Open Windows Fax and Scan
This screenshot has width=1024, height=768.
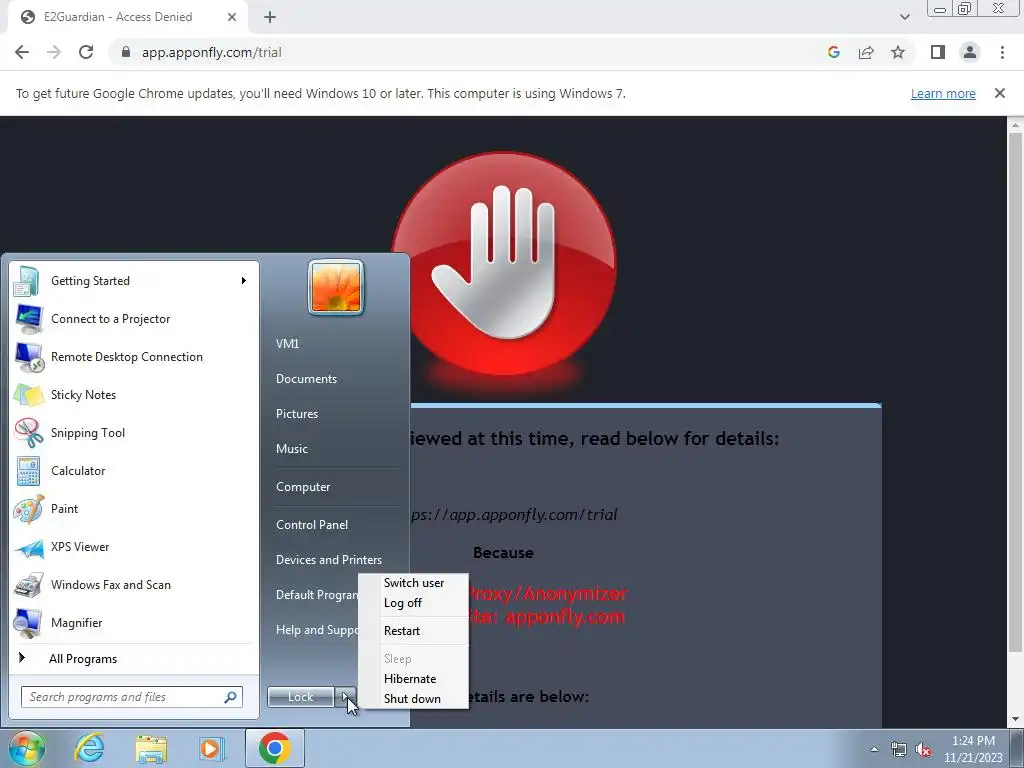(134, 584)
